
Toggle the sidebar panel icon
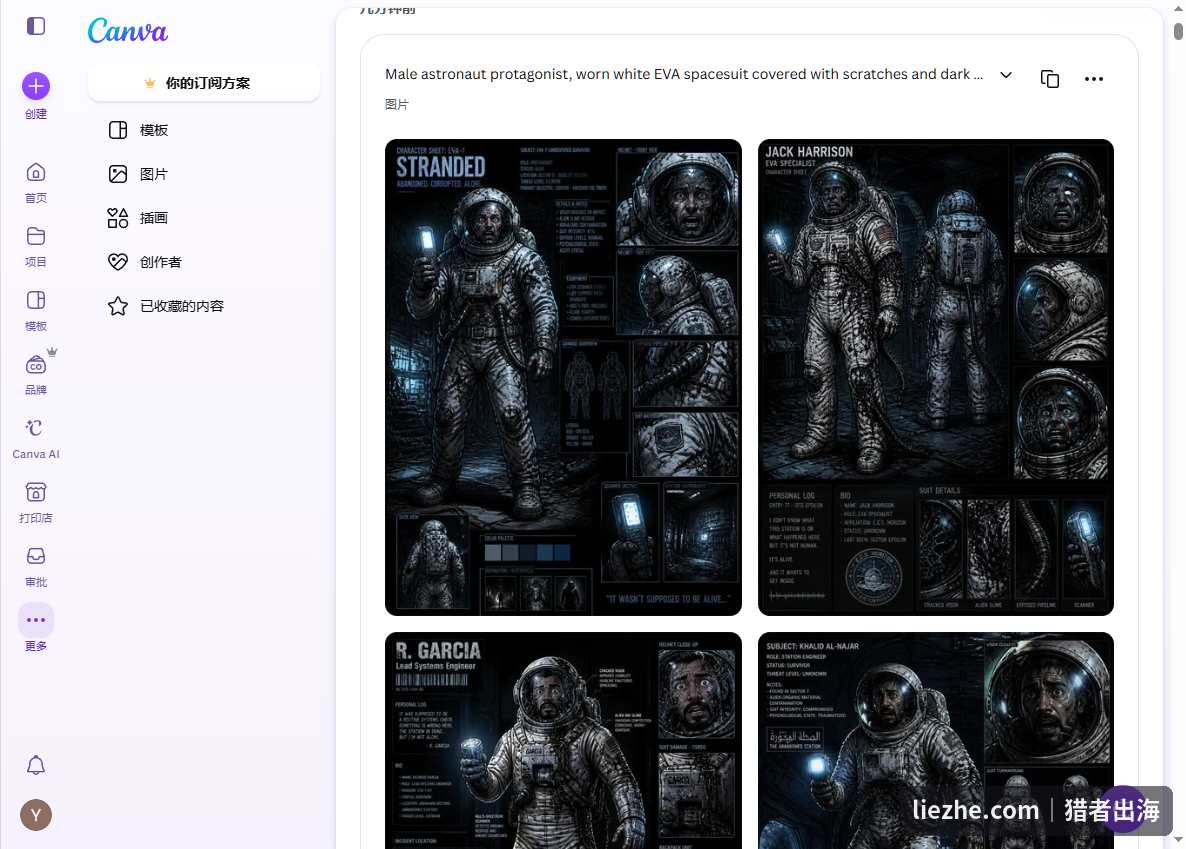pos(36,26)
